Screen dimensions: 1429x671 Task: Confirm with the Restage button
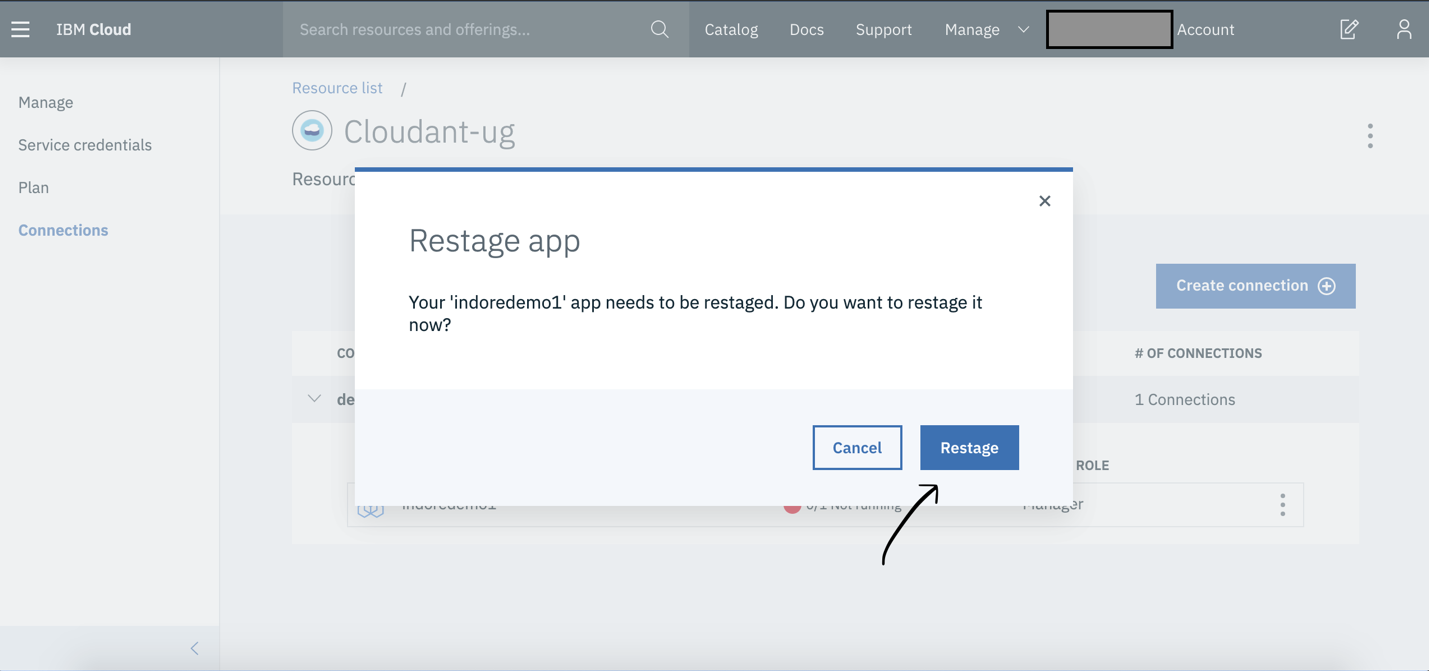[969, 447]
